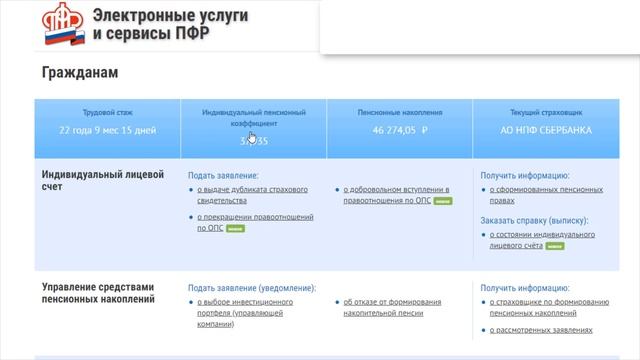The height and width of the screenshot is (360, 640).
Task: Open the 'Электронные услуги и сервисы ПФР' title
Action: (170, 24)
